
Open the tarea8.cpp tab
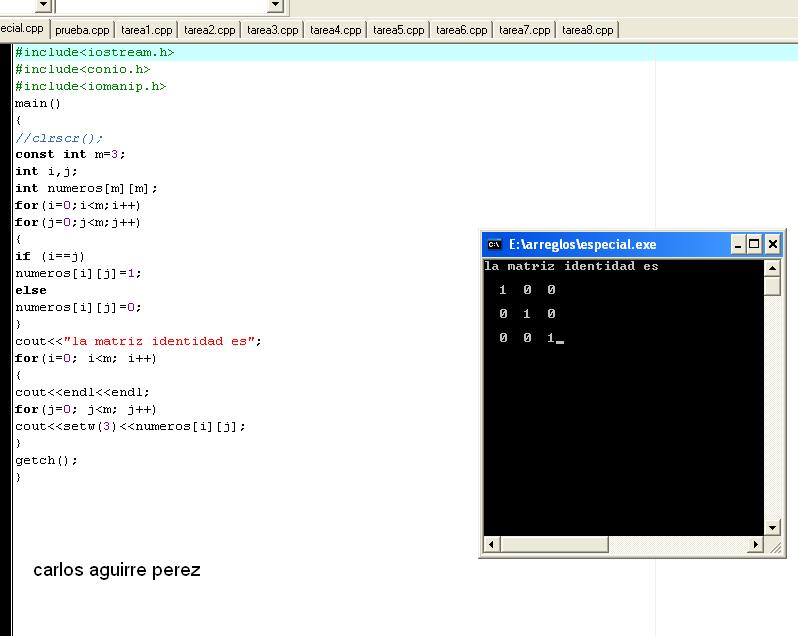pos(587,30)
